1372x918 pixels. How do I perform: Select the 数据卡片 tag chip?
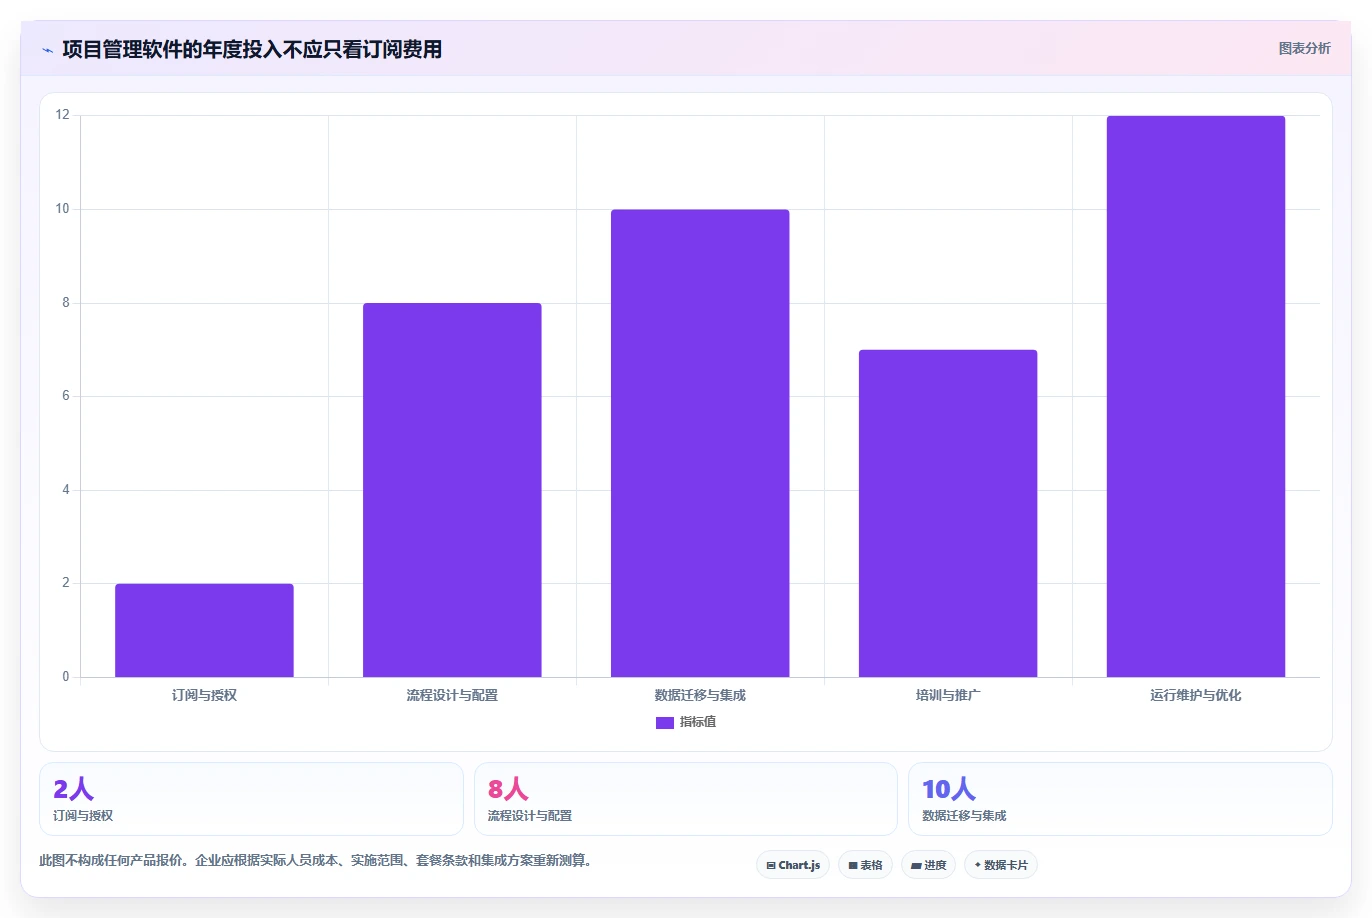(x=1001, y=865)
